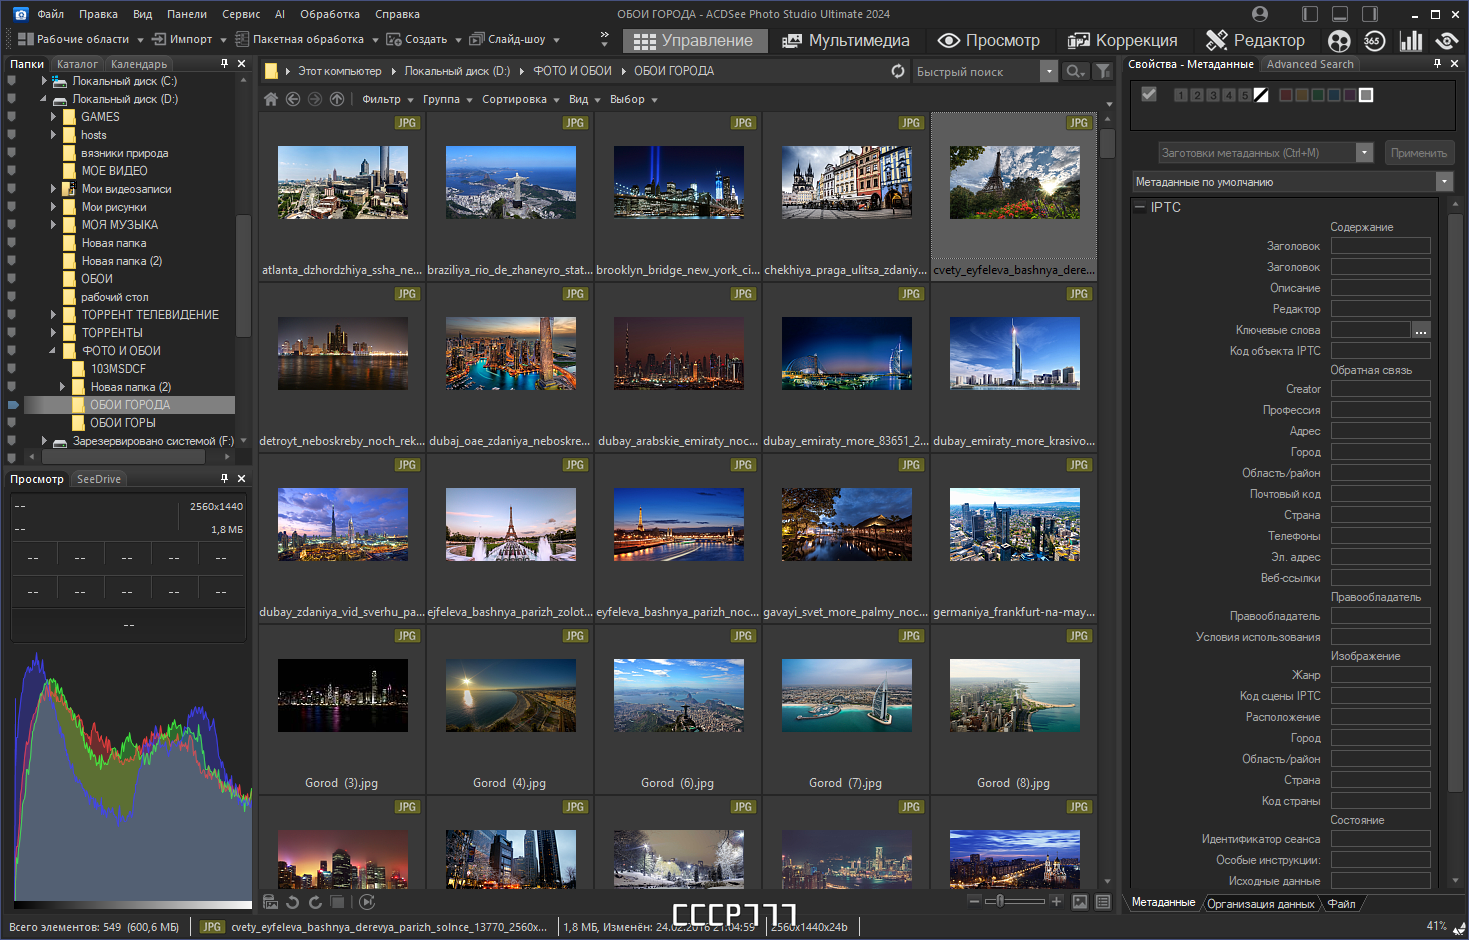1469x940 pixels.
Task: Open the dashboard statistics icon
Action: pyautogui.click(x=1410, y=40)
